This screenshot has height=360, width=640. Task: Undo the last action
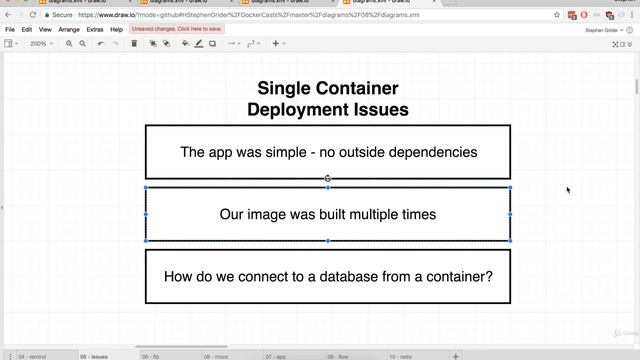click(101, 43)
